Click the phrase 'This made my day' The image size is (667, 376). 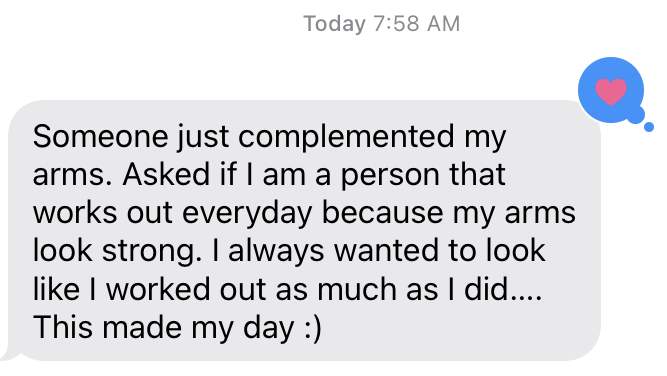[x=163, y=328]
